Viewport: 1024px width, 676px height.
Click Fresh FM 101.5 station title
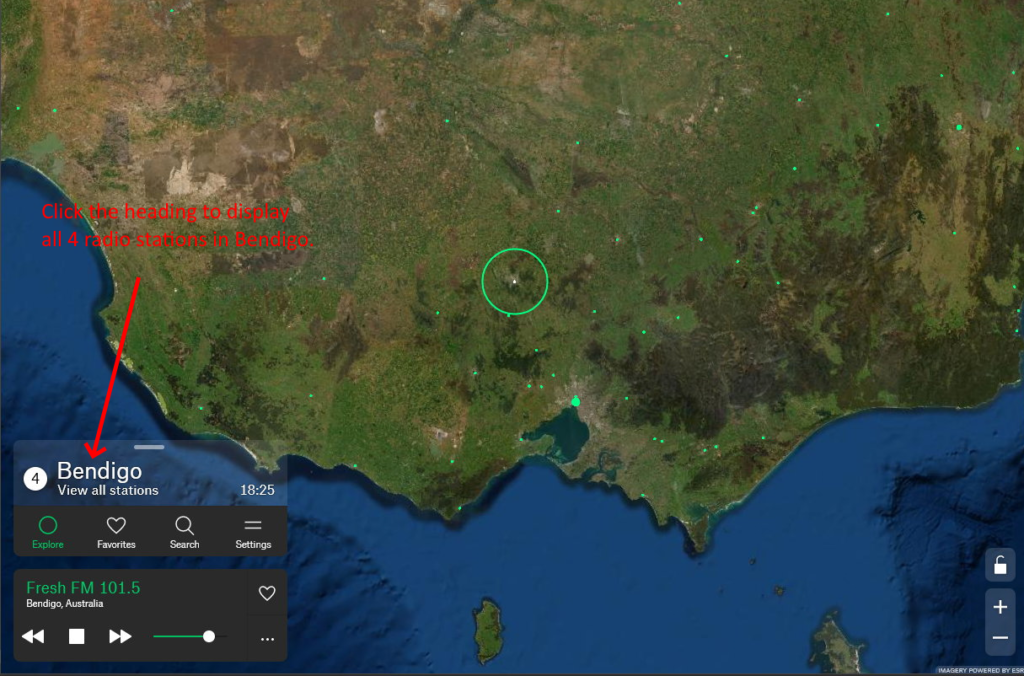point(83,588)
